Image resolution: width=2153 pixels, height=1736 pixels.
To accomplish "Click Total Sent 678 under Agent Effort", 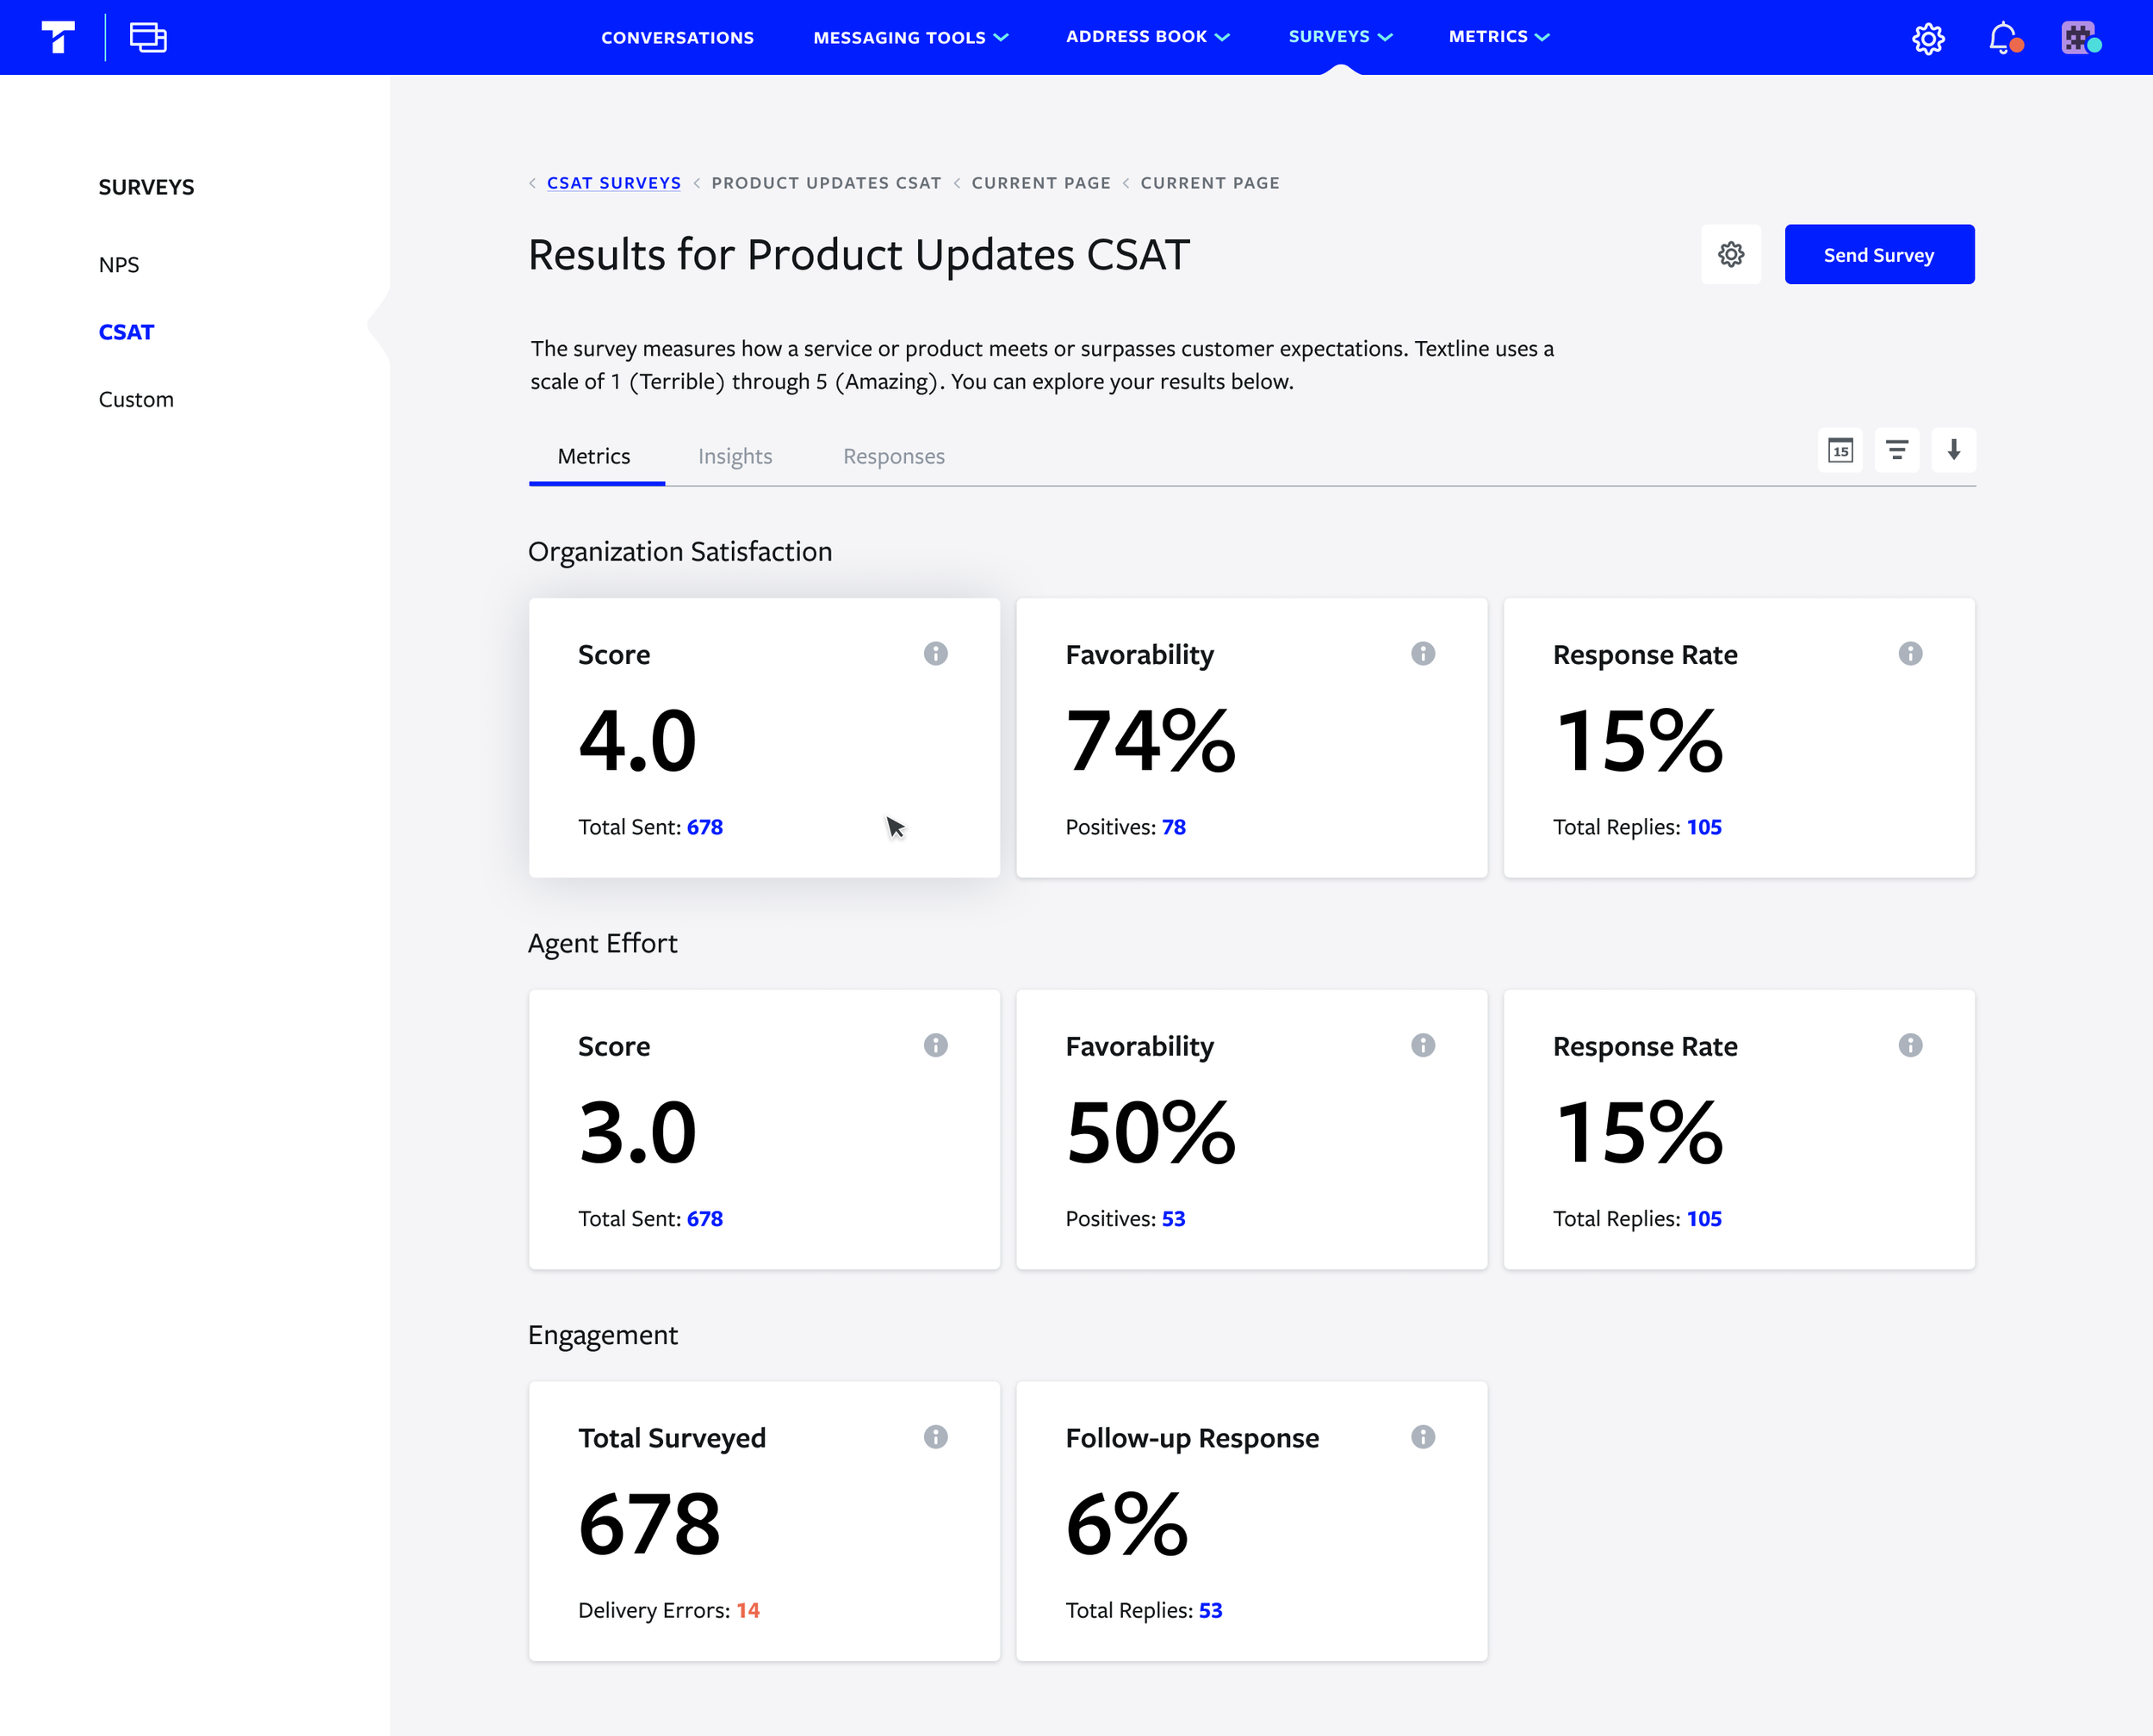I will click(704, 1219).
